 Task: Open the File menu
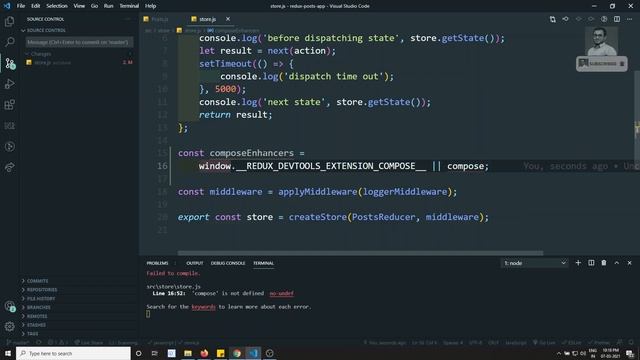[21, 6]
